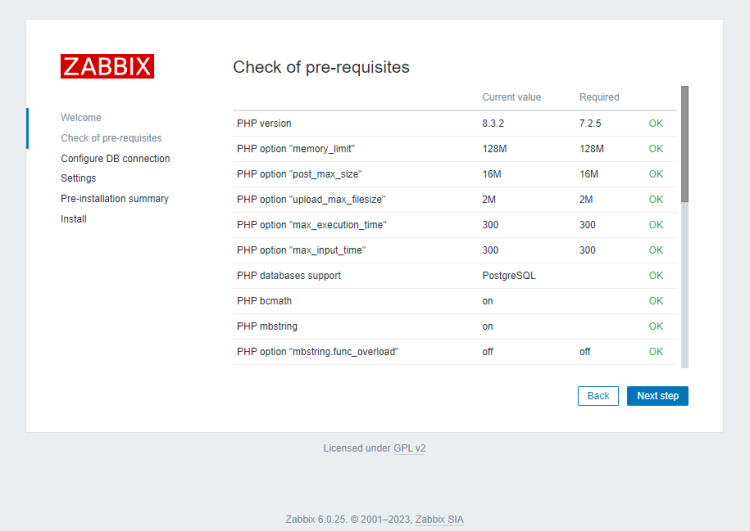
Task: Visit the Zabbix SIA link
Action: point(439,519)
